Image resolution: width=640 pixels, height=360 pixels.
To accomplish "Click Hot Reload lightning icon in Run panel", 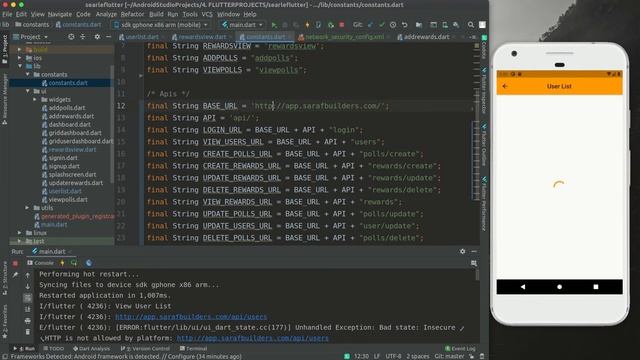I will coord(62,263).
